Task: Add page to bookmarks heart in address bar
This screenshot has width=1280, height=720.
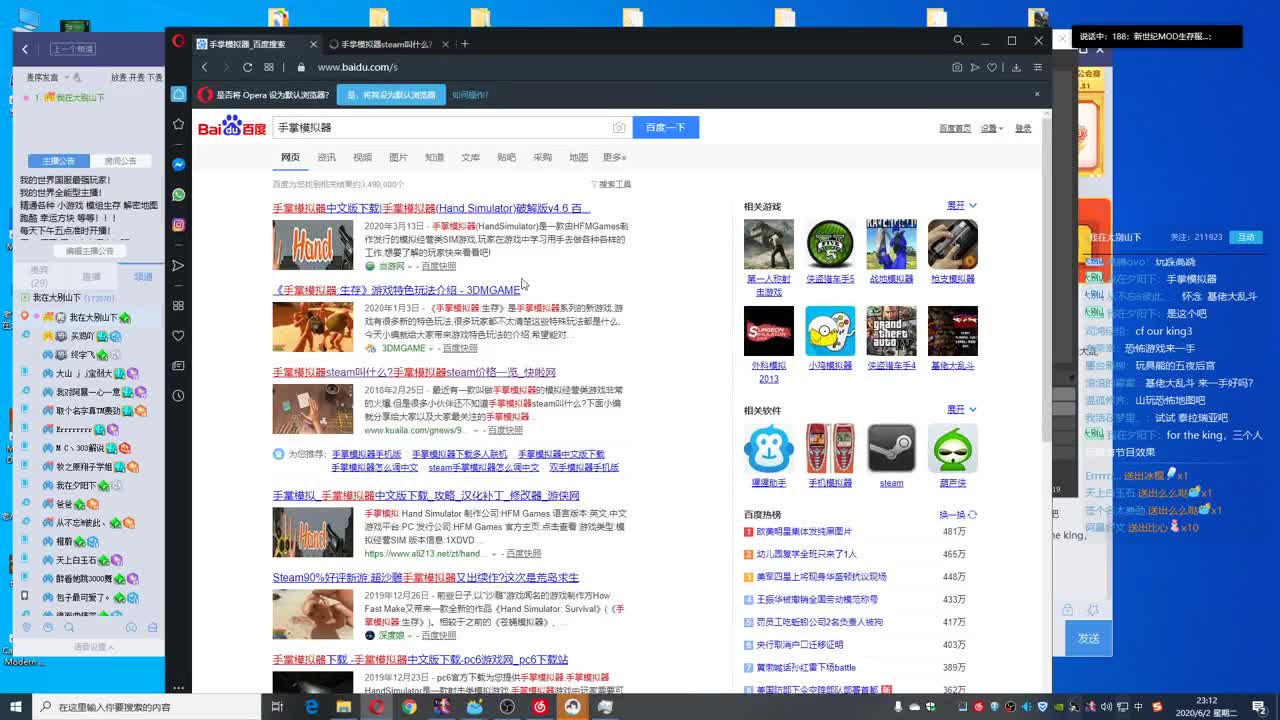Action: click(x=992, y=67)
